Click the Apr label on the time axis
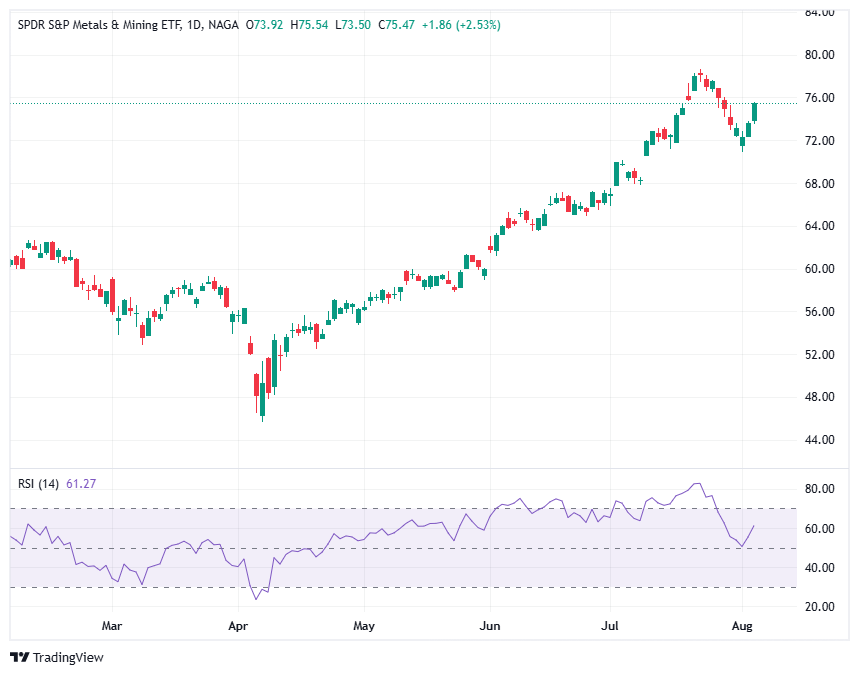 coord(238,625)
